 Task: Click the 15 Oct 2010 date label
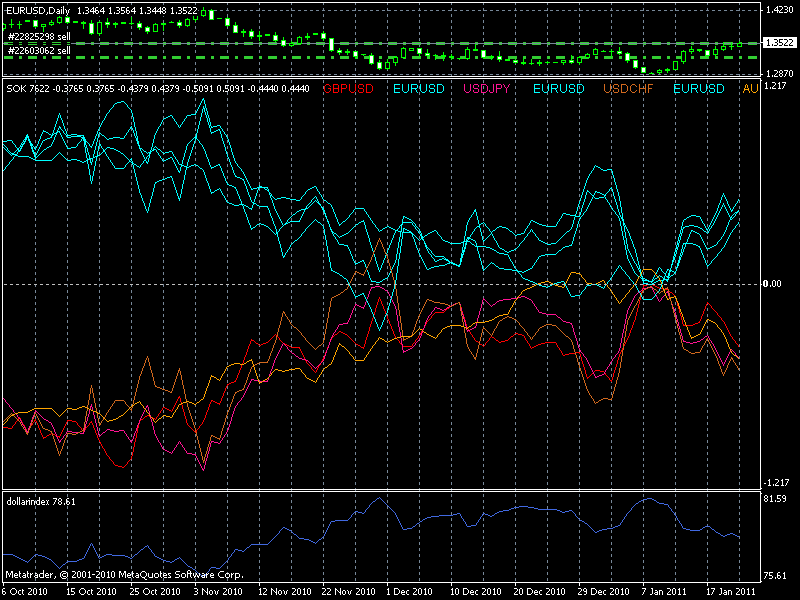[x=91, y=592]
